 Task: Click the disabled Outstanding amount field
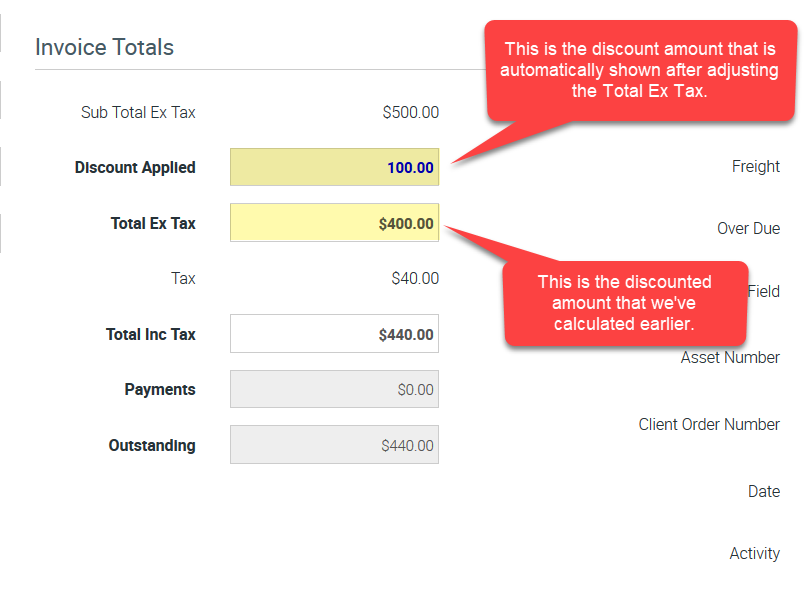coord(334,445)
